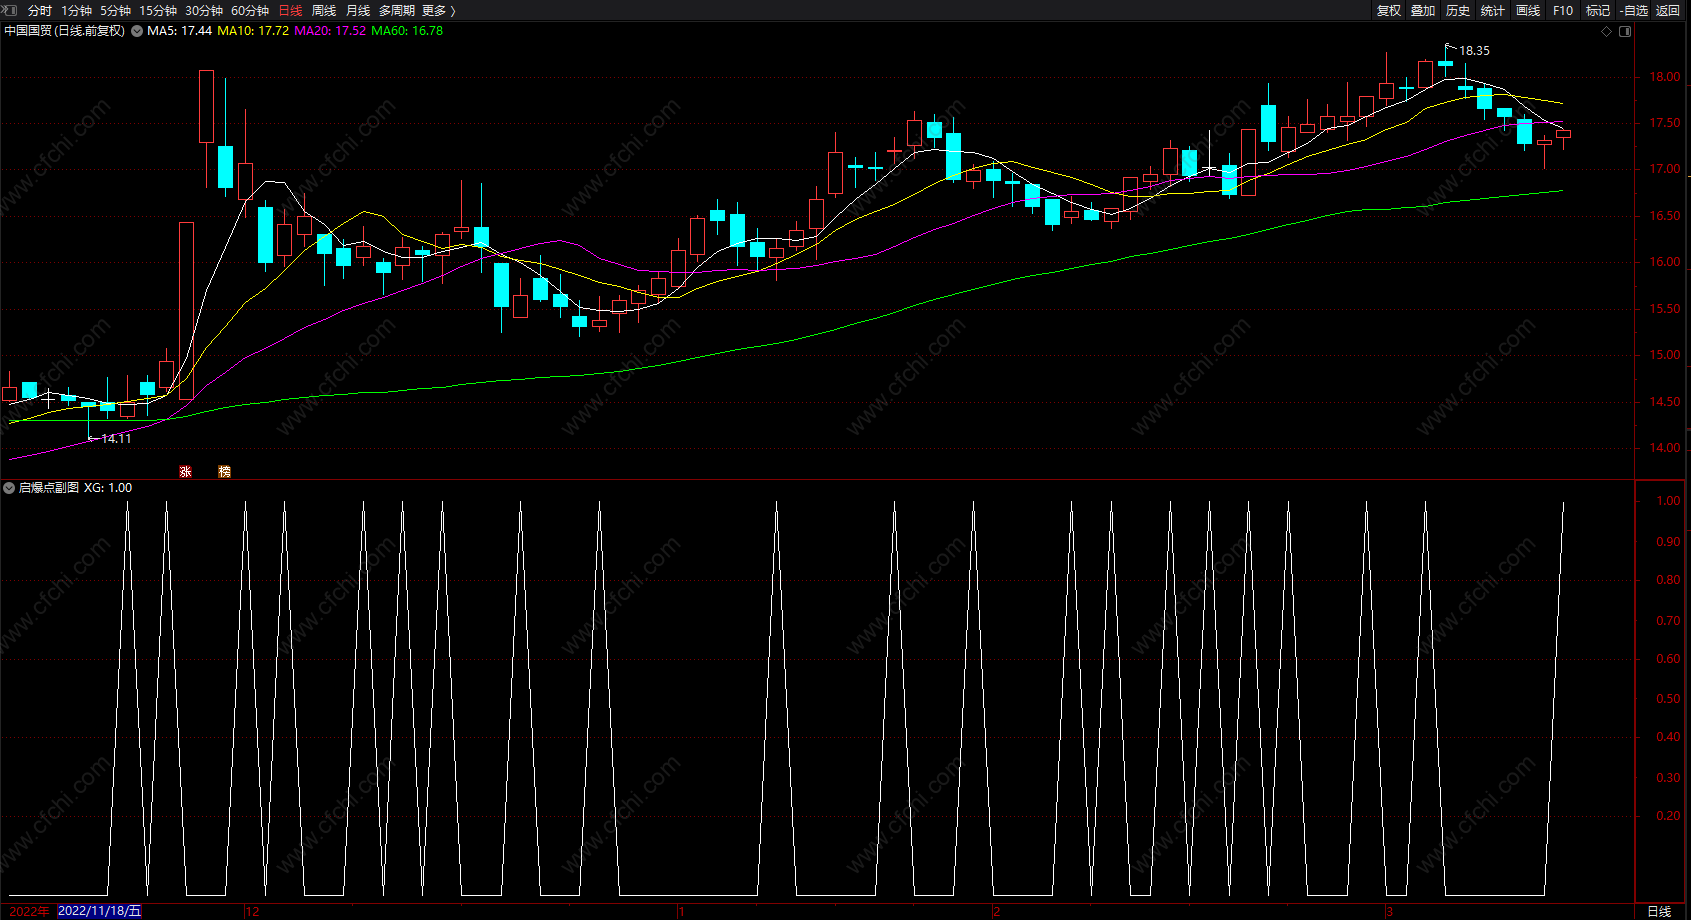Click the 12 month marker on the time axis
Image resolution: width=1691 pixels, height=920 pixels.
(x=253, y=911)
